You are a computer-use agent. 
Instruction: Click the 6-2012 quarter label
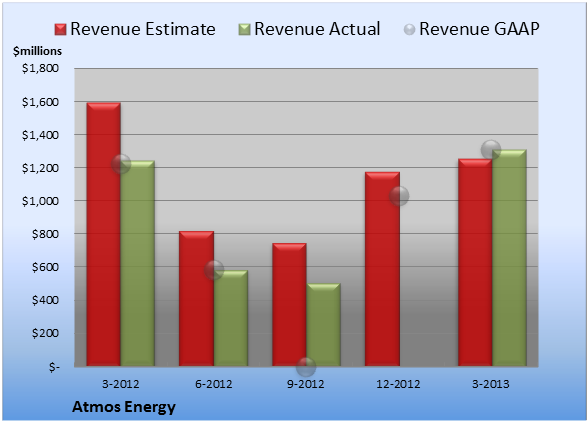pyautogui.click(x=214, y=384)
